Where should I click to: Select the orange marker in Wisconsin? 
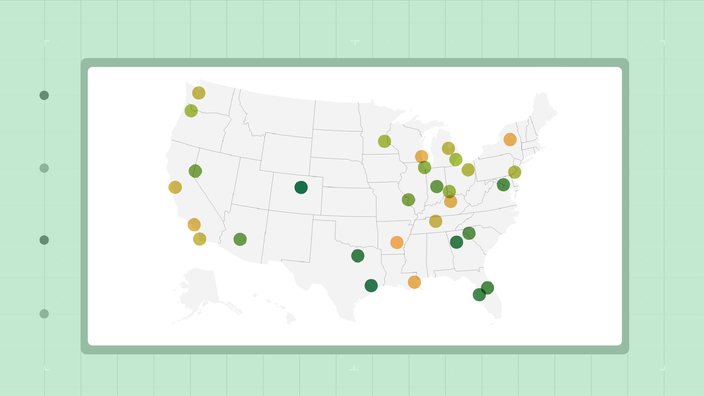[x=421, y=157]
